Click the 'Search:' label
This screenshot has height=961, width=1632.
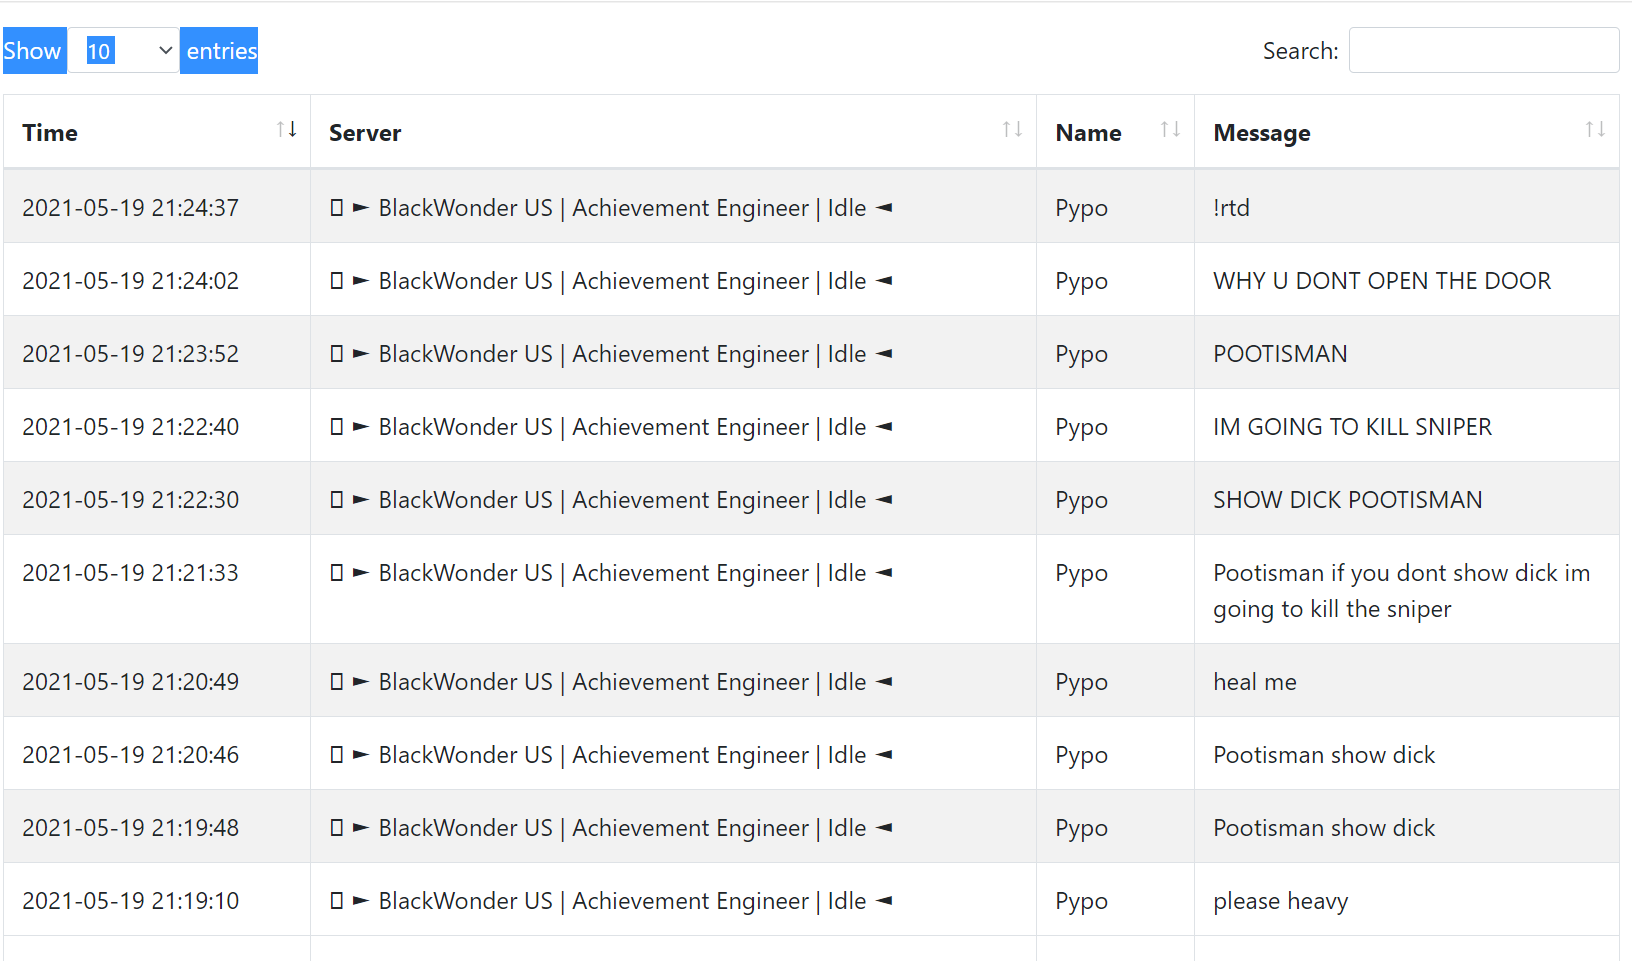pyautogui.click(x=1300, y=51)
